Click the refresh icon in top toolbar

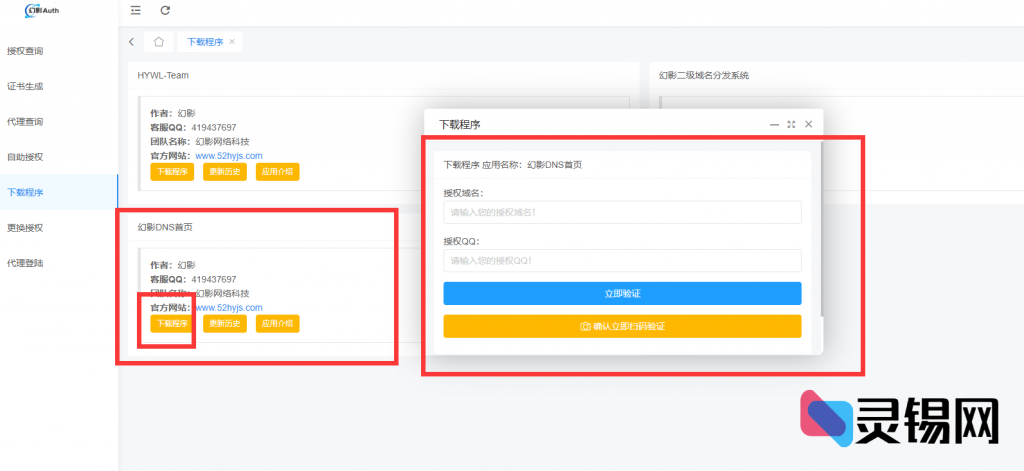[165, 10]
